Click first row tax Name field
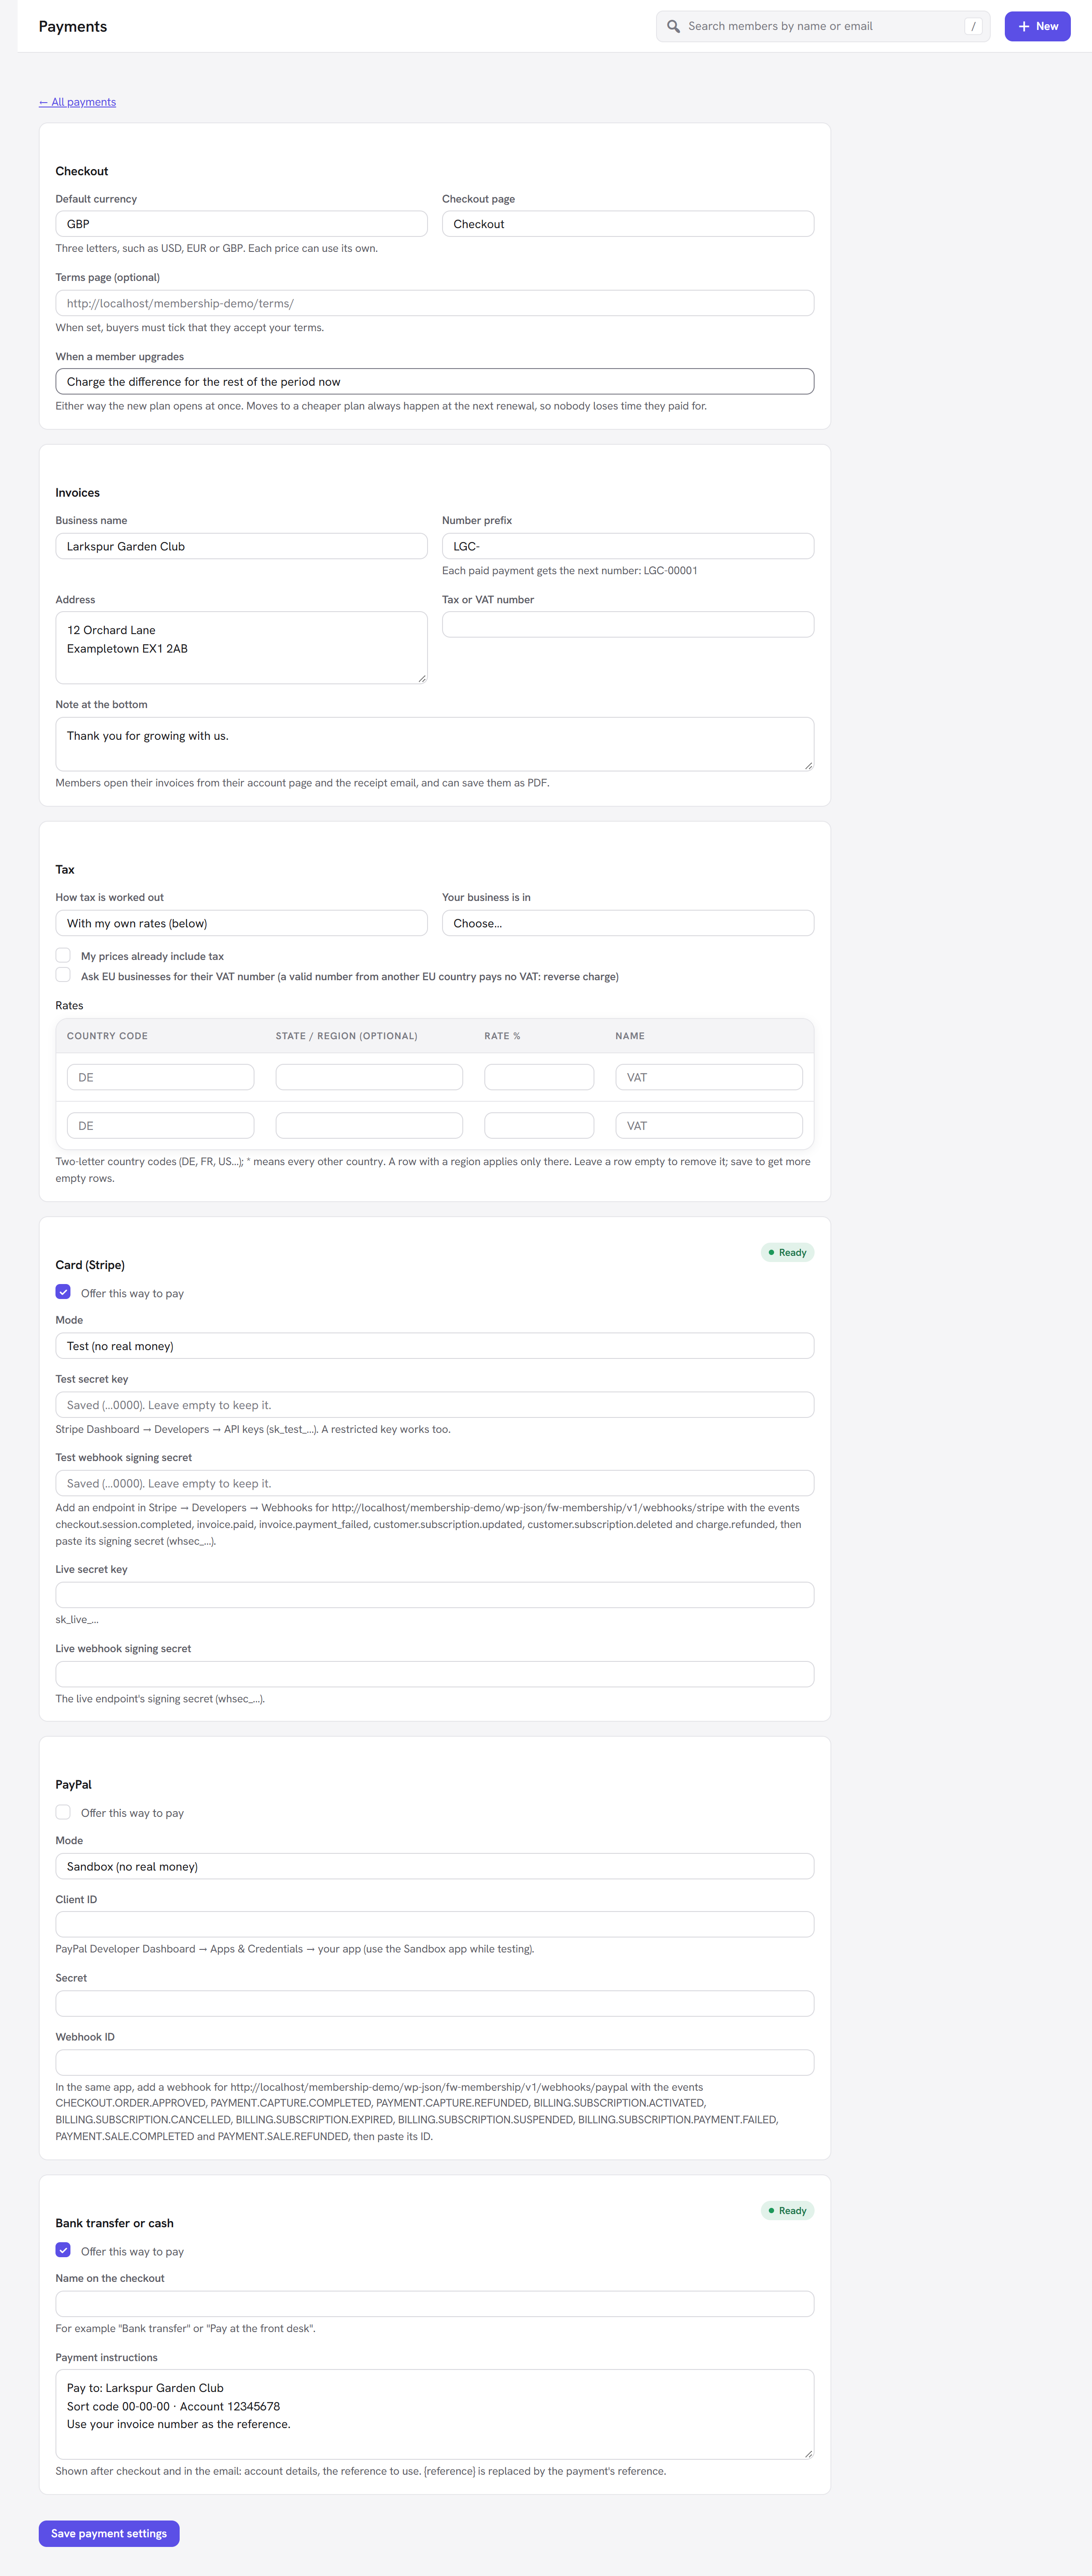The width and height of the screenshot is (1092, 2576). click(709, 1077)
